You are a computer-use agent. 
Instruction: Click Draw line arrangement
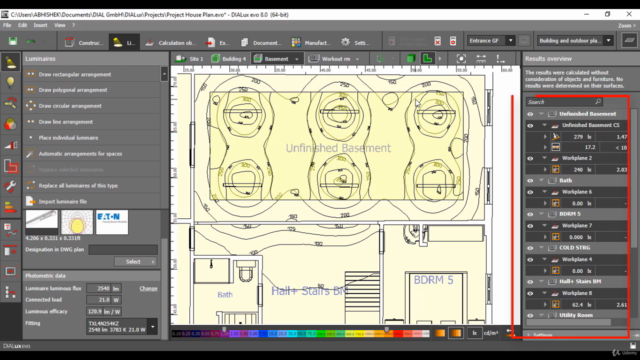pyautogui.click(x=66, y=122)
